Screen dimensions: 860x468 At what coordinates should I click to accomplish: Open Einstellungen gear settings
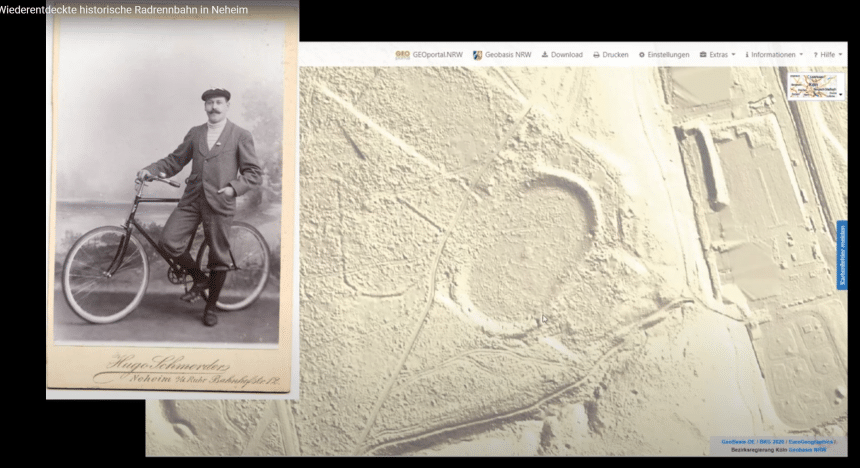click(664, 55)
